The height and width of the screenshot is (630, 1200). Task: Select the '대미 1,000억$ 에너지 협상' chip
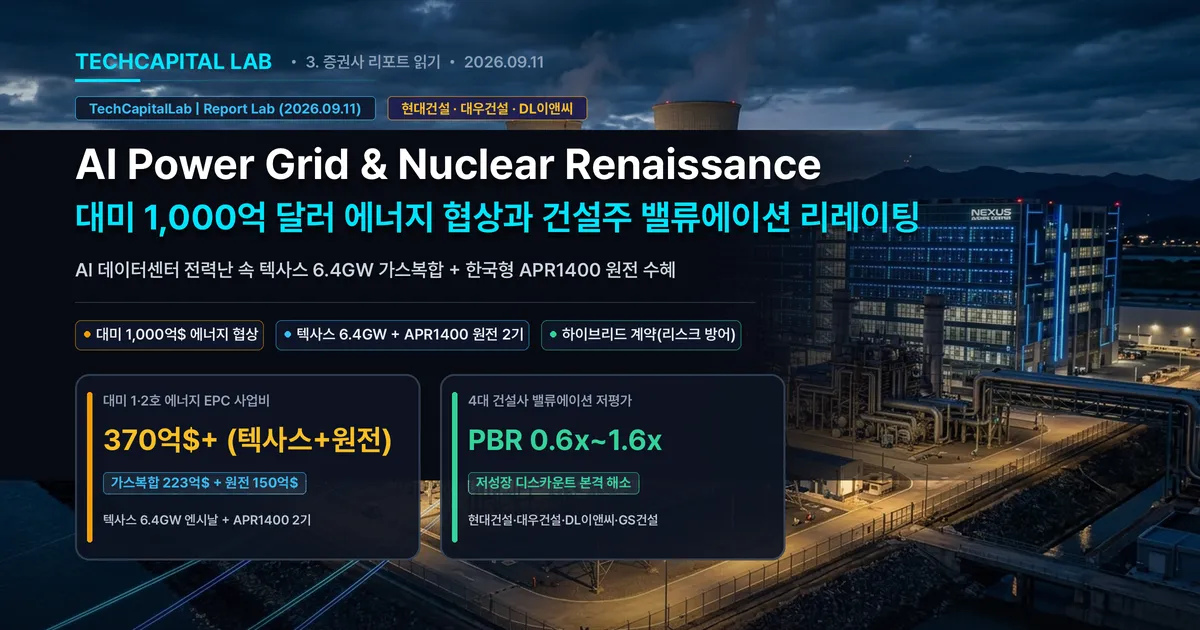click(x=169, y=334)
